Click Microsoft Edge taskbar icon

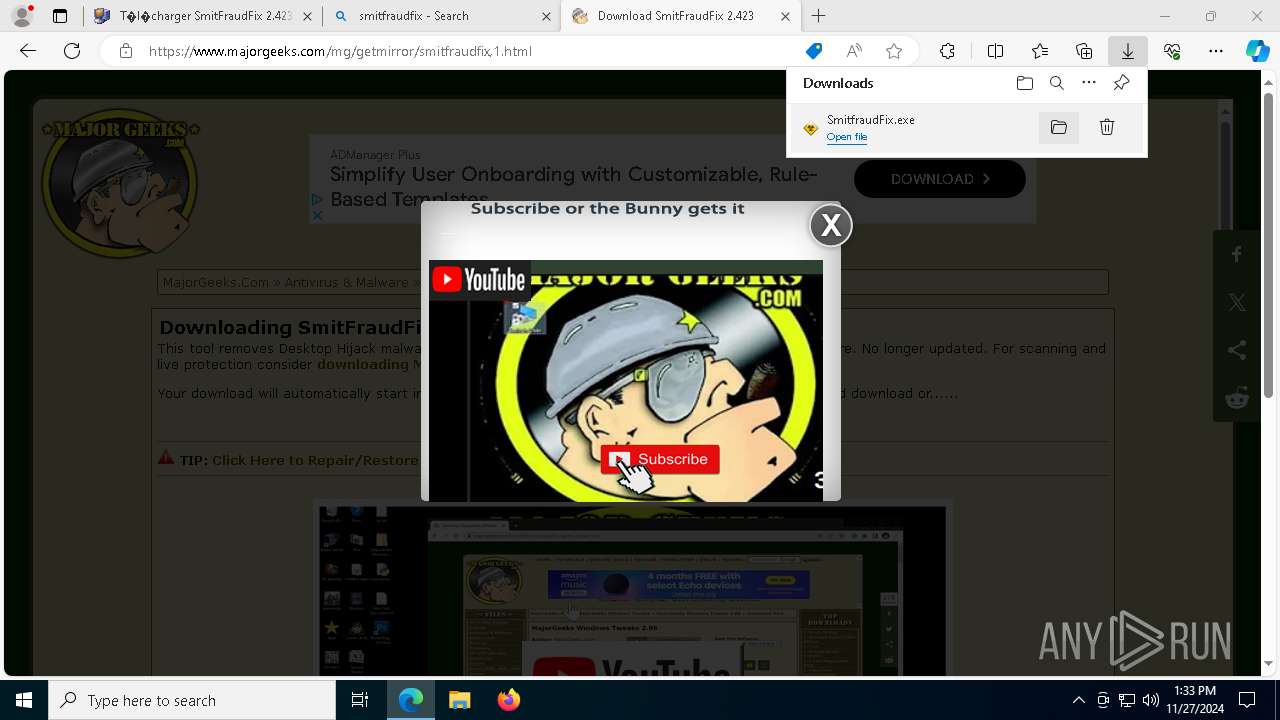pos(411,700)
